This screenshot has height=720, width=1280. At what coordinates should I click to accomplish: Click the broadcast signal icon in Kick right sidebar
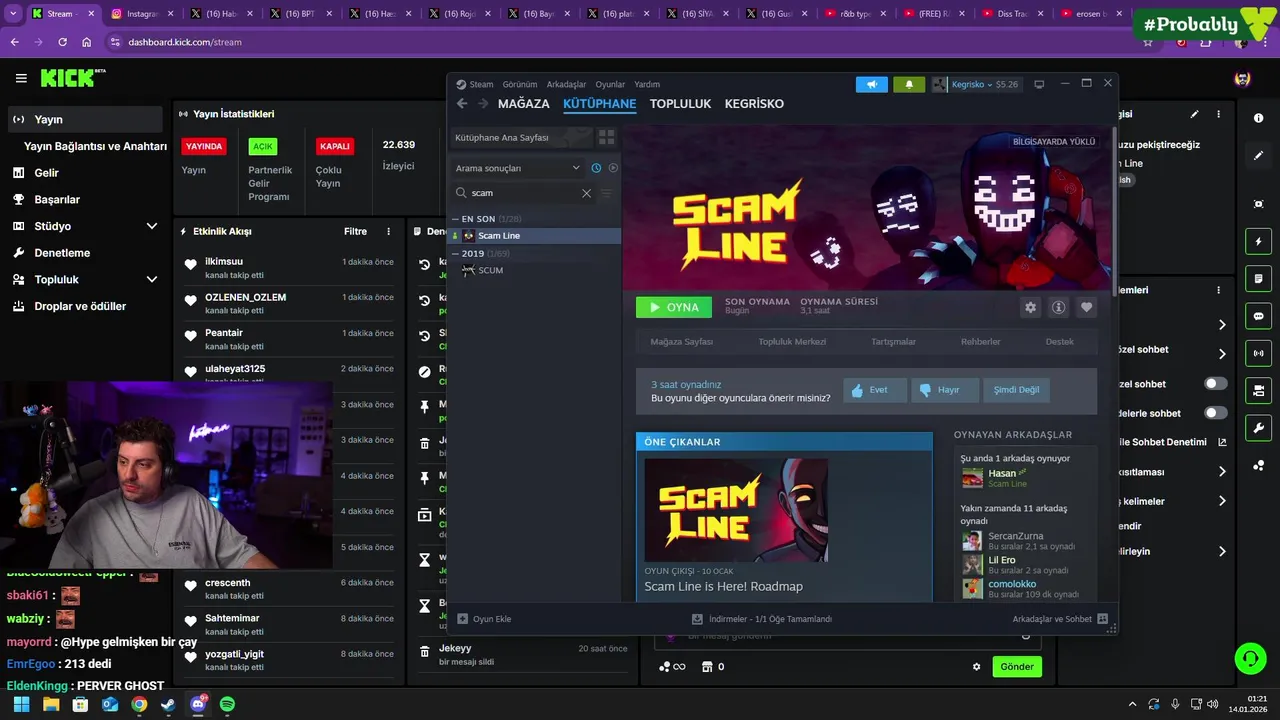click(x=1258, y=353)
